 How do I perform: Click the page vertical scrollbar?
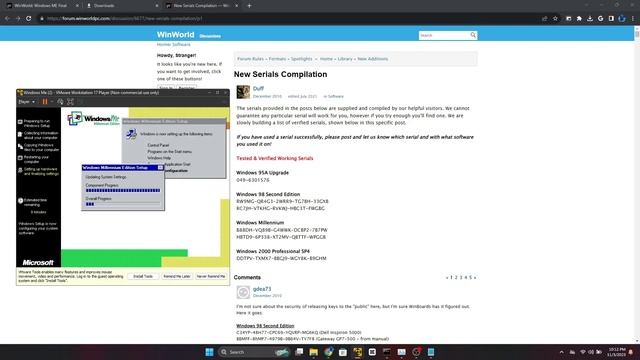tap(637, 184)
